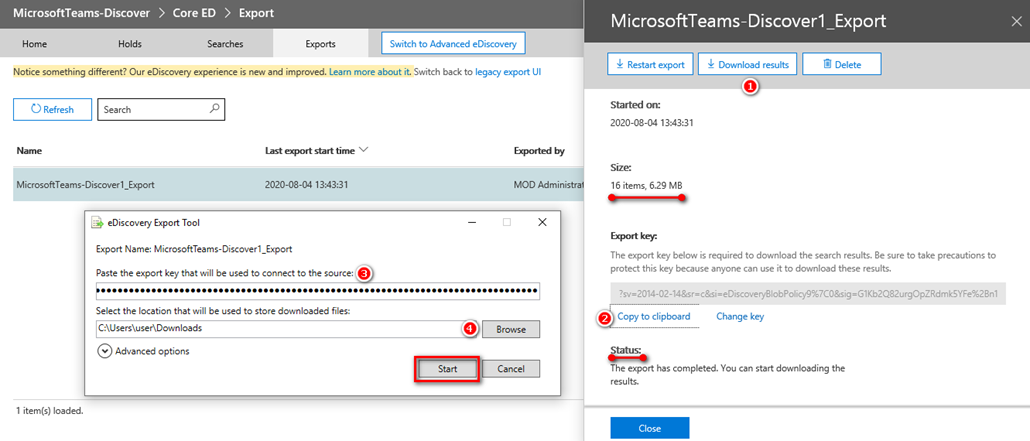Sort by Name column header
Image resolution: width=1030 pixels, height=441 pixels.
(29, 151)
